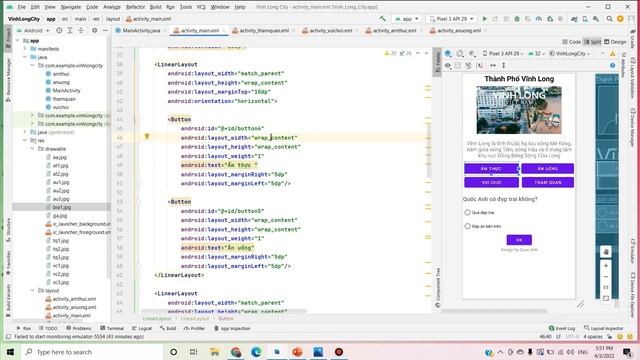
Task: Open the Android project view dropdown
Action: (x=33, y=31)
